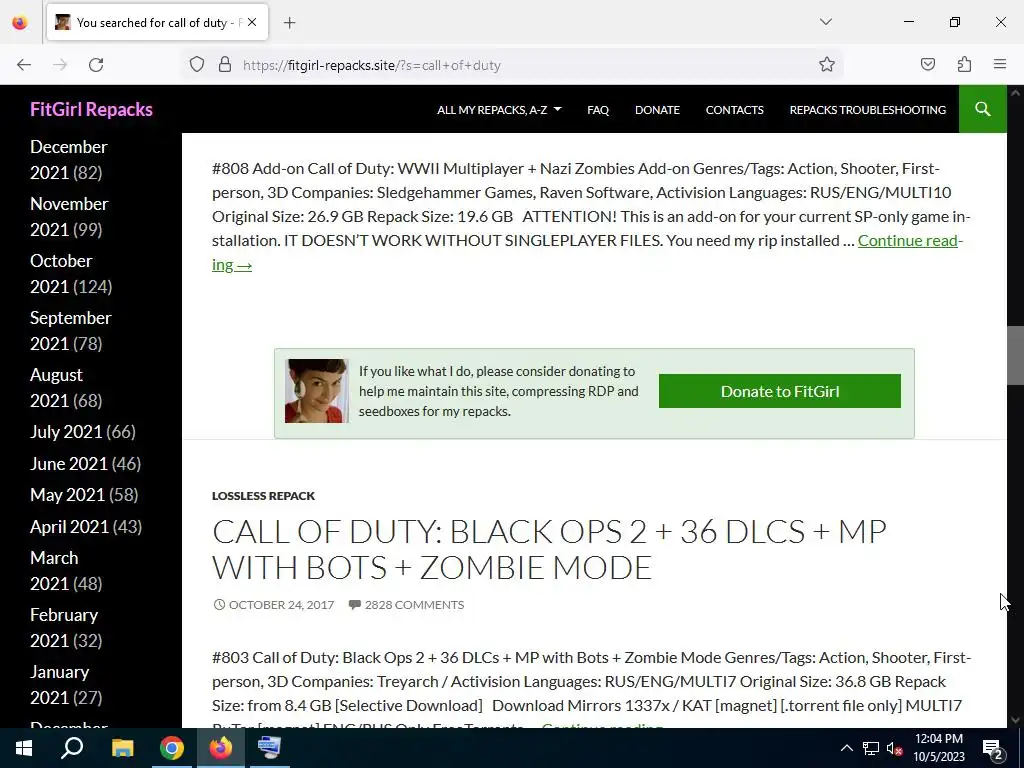Click the page vertical scrollbar thumb

pos(1015,355)
